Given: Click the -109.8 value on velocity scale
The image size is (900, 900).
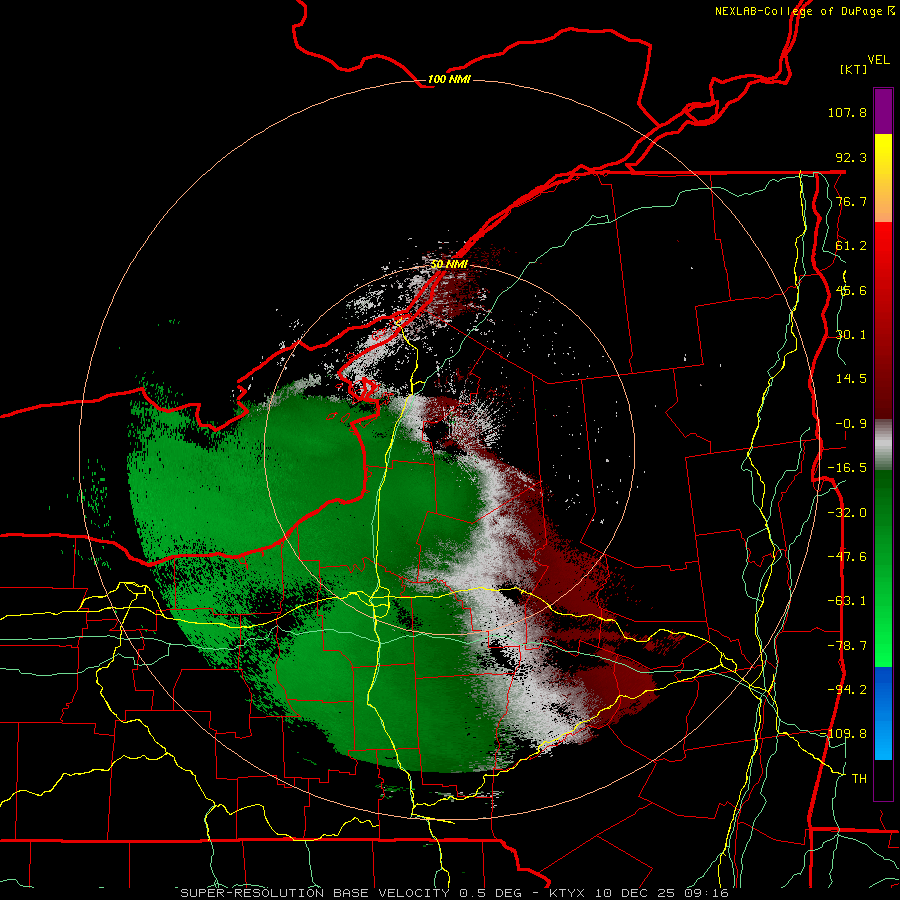Looking at the screenshot, I should click(x=844, y=734).
